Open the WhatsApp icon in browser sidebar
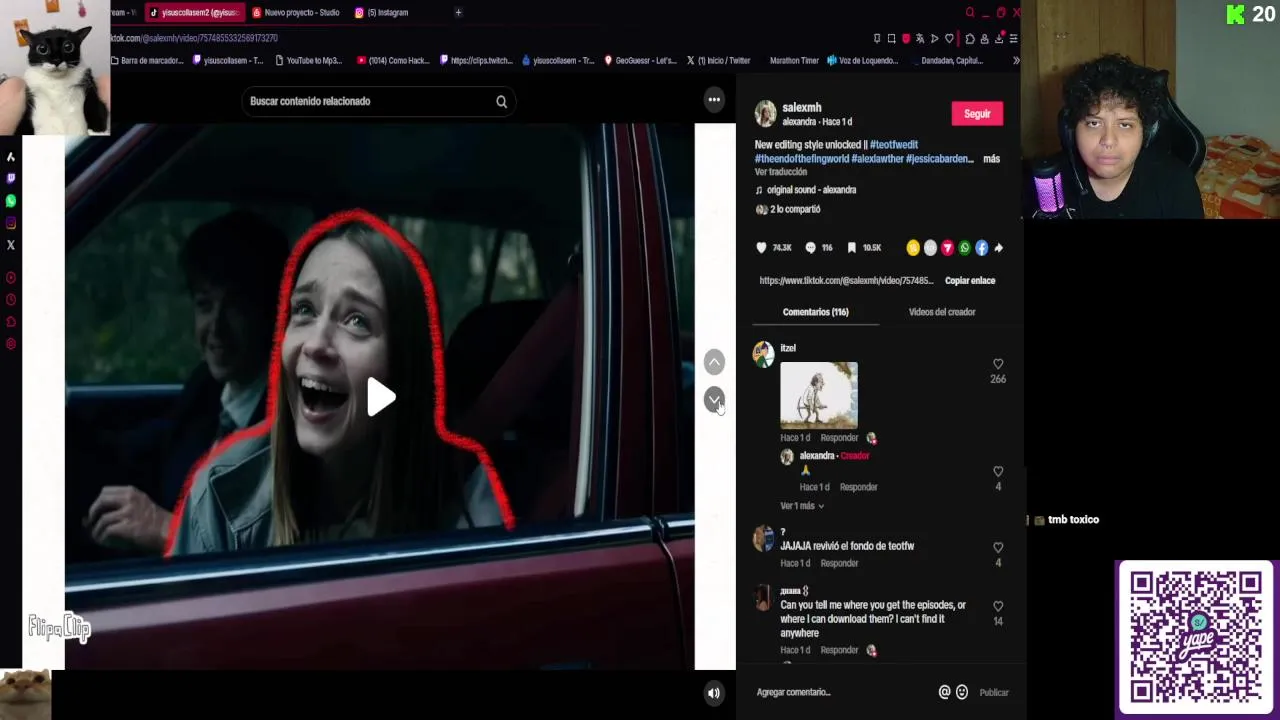Viewport: 1280px width, 720px height. [11, 201]
